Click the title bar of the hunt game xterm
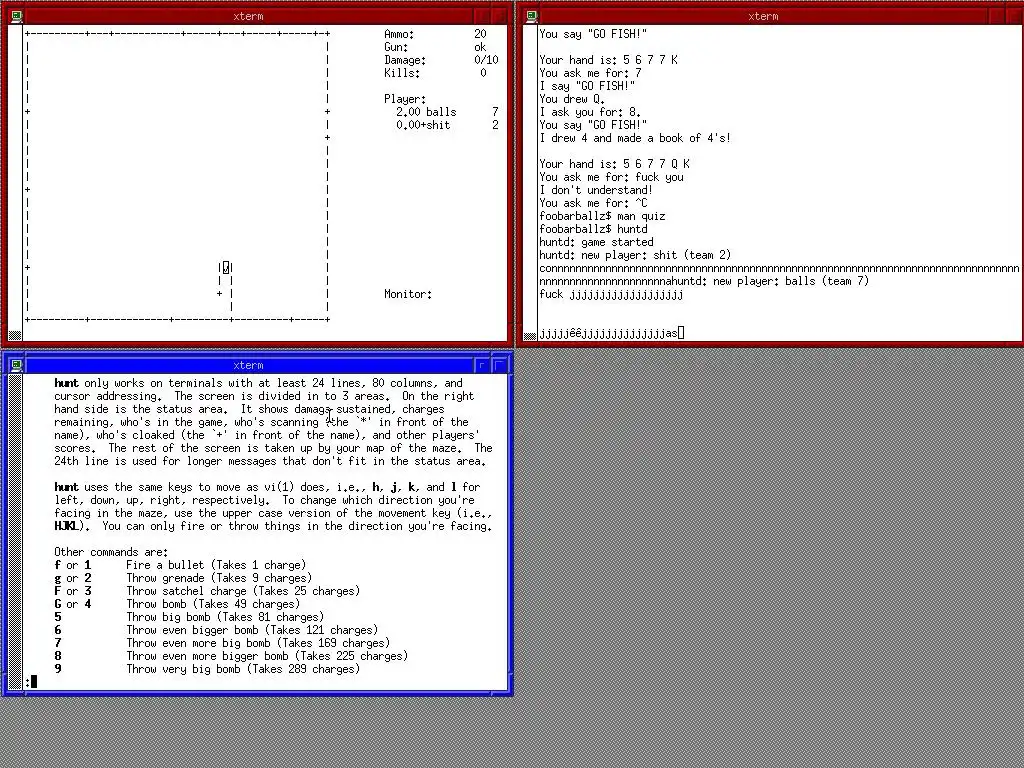1024x768 pixels. 248,16
